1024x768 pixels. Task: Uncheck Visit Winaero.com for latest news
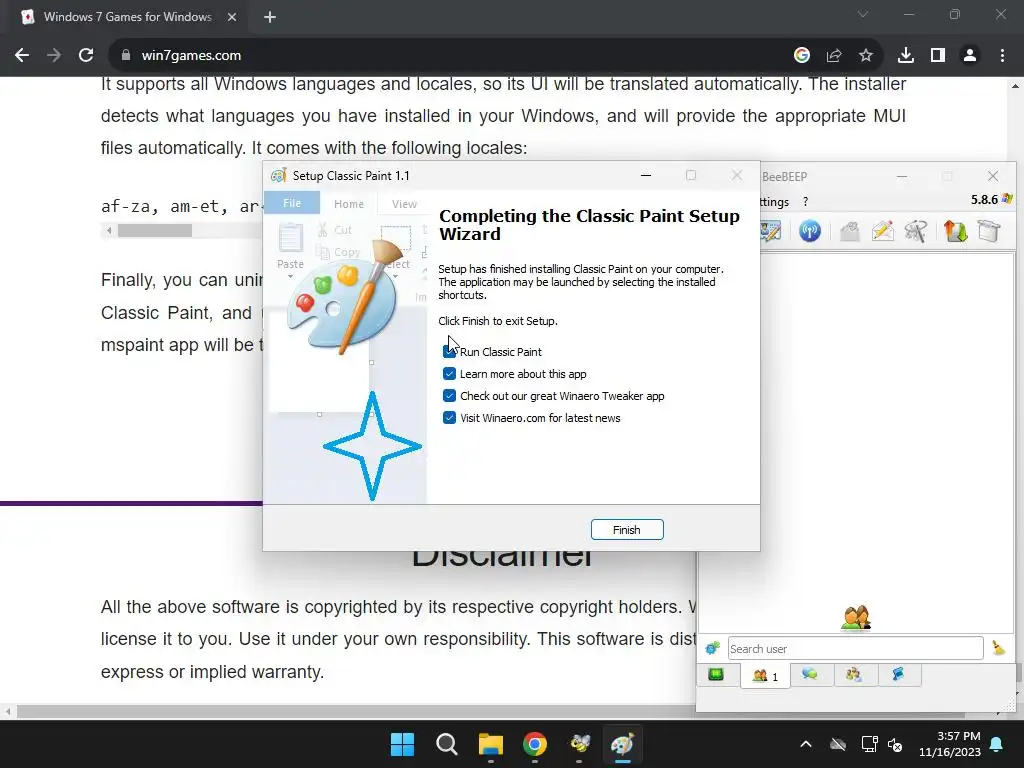449,418
